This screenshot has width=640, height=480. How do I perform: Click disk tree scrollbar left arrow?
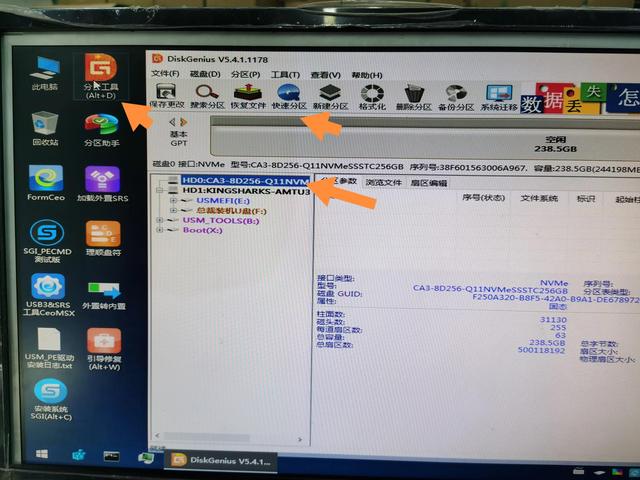[157, 436]
